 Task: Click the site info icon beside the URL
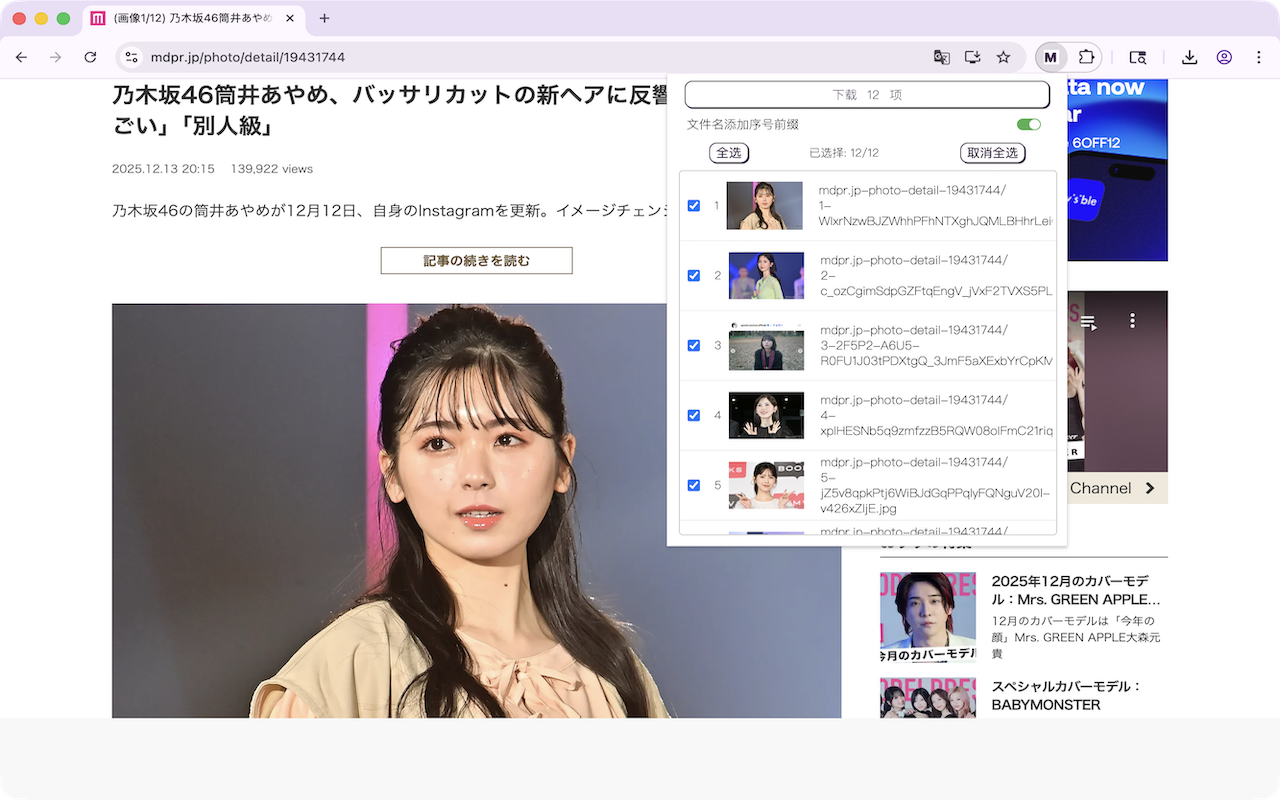click(x=133, y=58)
